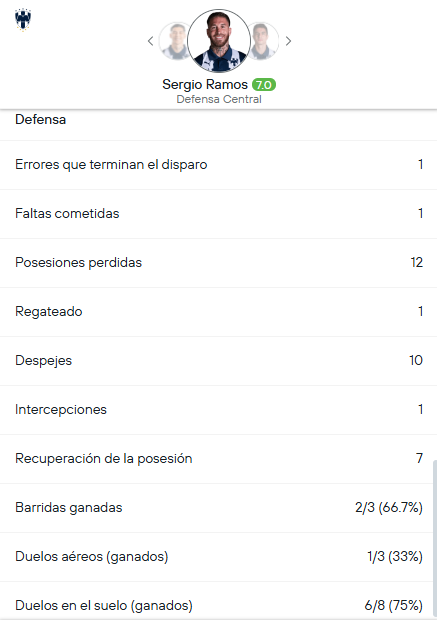Select the Despejes stat row
Screen dimensions: 437x620
218,361
